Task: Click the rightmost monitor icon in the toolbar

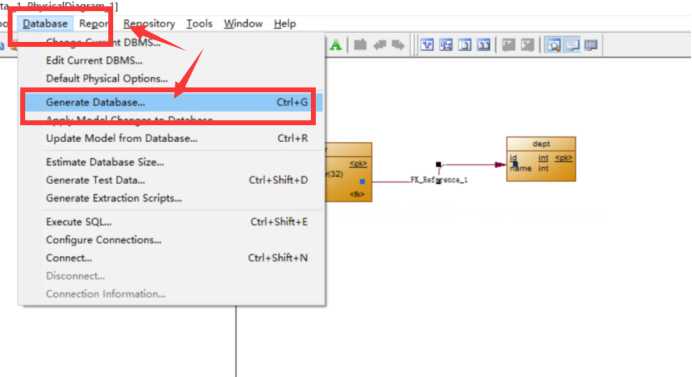Action: pos(590,45)
